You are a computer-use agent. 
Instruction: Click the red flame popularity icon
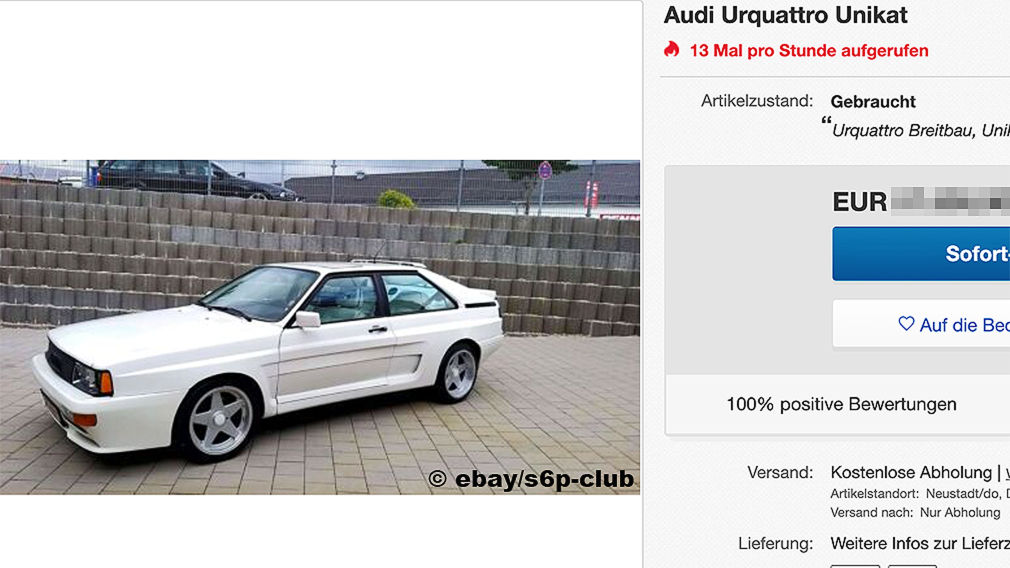(x=672, y=50)
